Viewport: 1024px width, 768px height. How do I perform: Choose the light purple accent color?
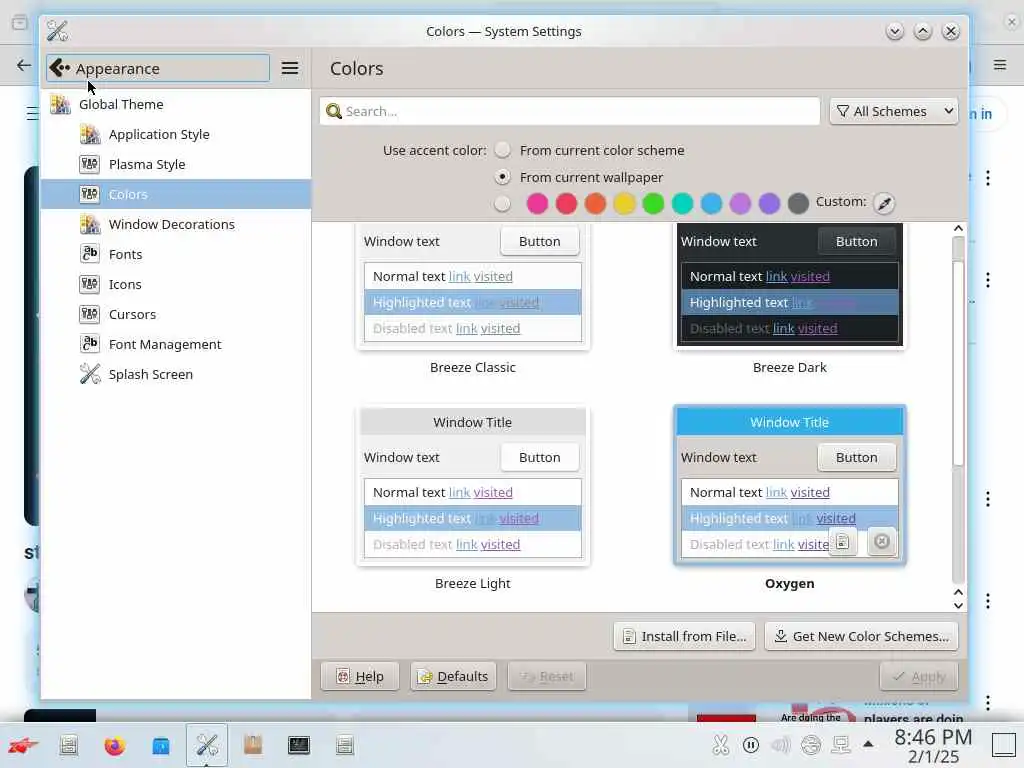tap(740, 203)
